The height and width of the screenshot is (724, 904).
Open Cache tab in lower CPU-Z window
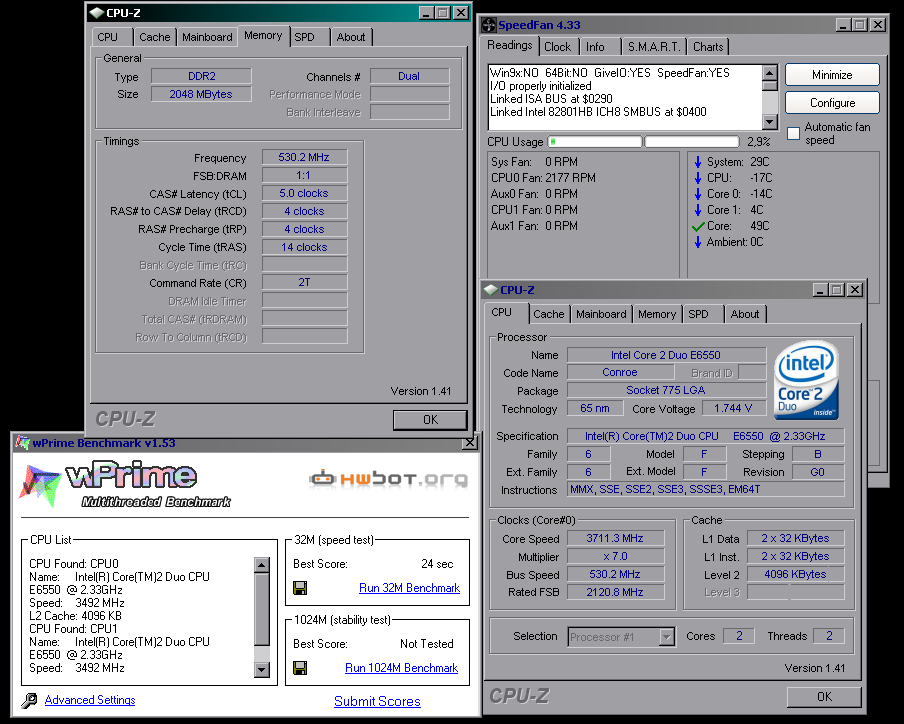click(x=548, y=314)
